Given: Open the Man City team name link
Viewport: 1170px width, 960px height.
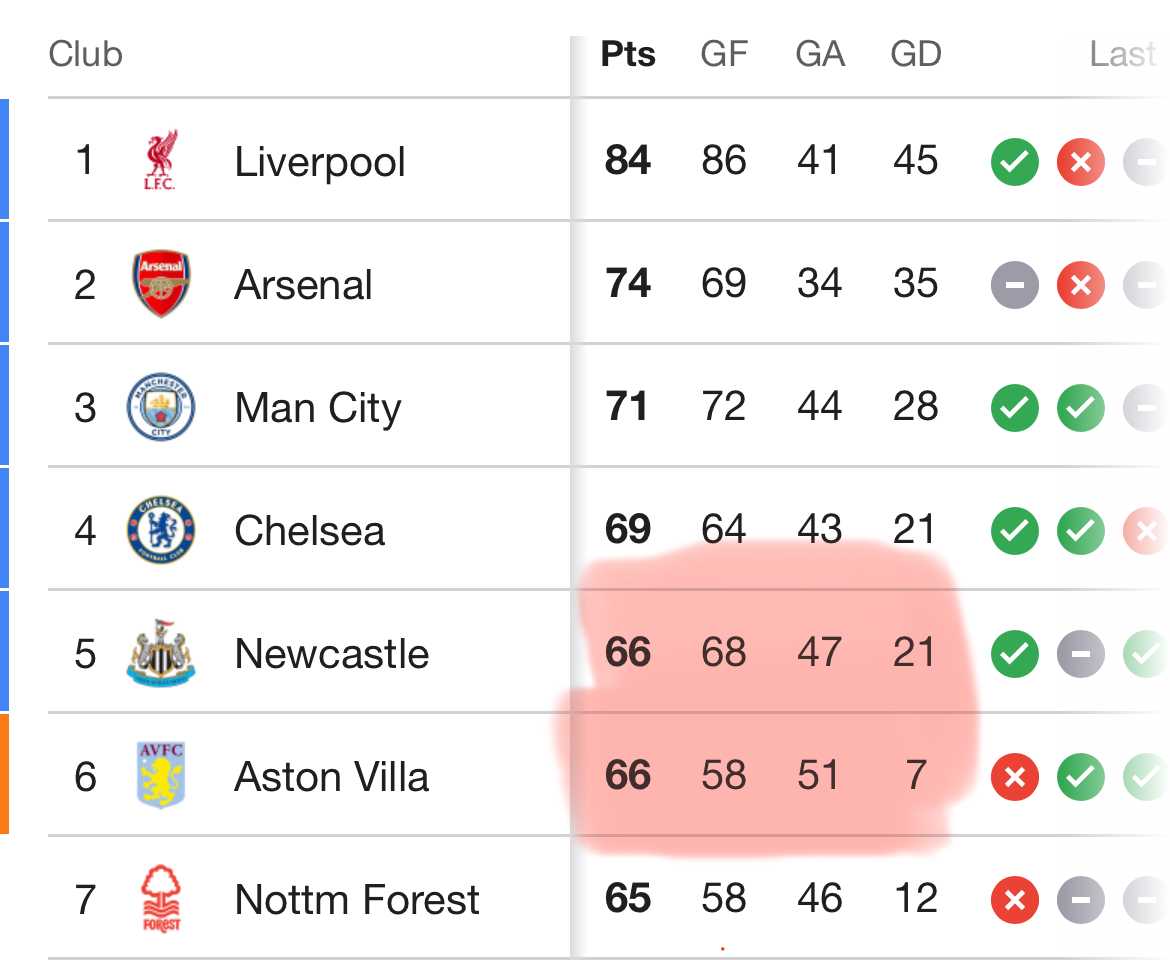Looking at the screenshot, I should point(318,408).
